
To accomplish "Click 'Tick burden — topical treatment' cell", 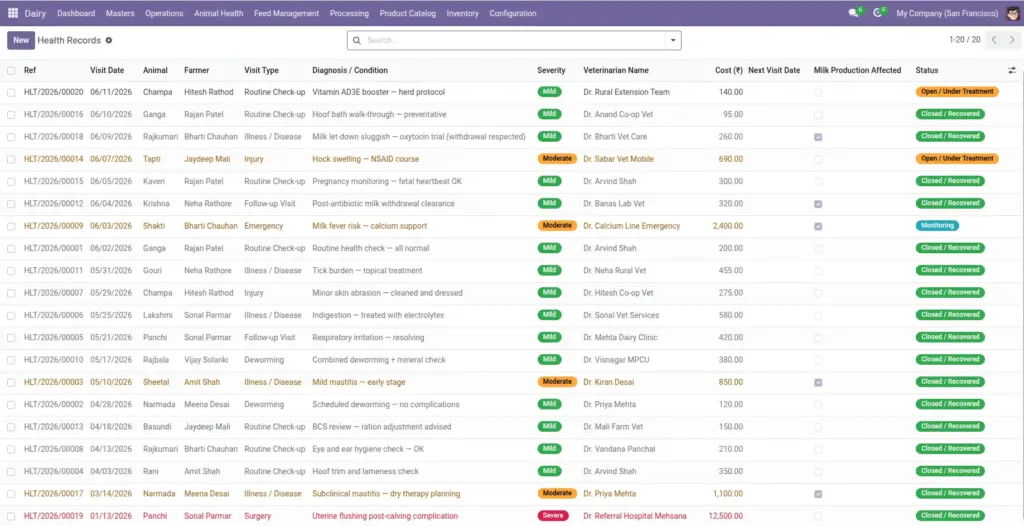I will pyautogui.click(x=367, y=271).
